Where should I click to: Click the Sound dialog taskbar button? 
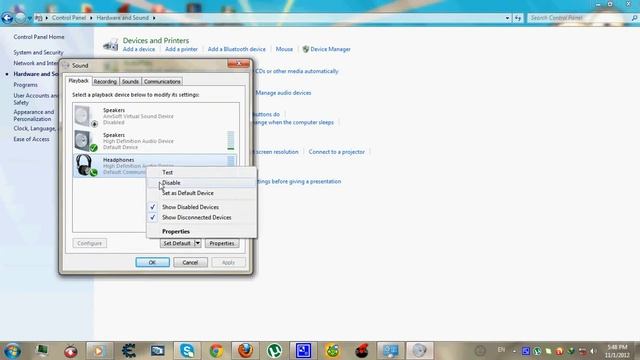click(x=420, y=351)
